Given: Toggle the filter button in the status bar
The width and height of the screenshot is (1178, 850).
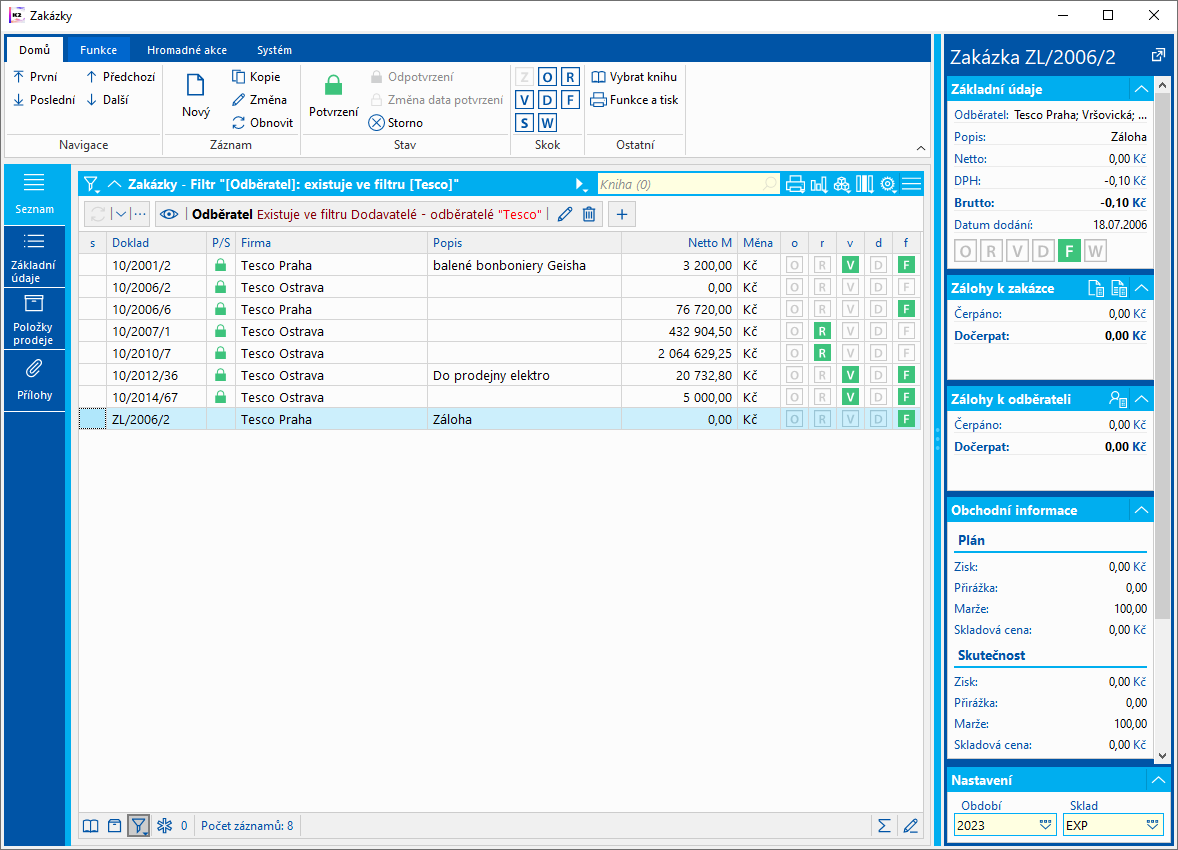Looking at the screenshot, I should tap(138, 826).
